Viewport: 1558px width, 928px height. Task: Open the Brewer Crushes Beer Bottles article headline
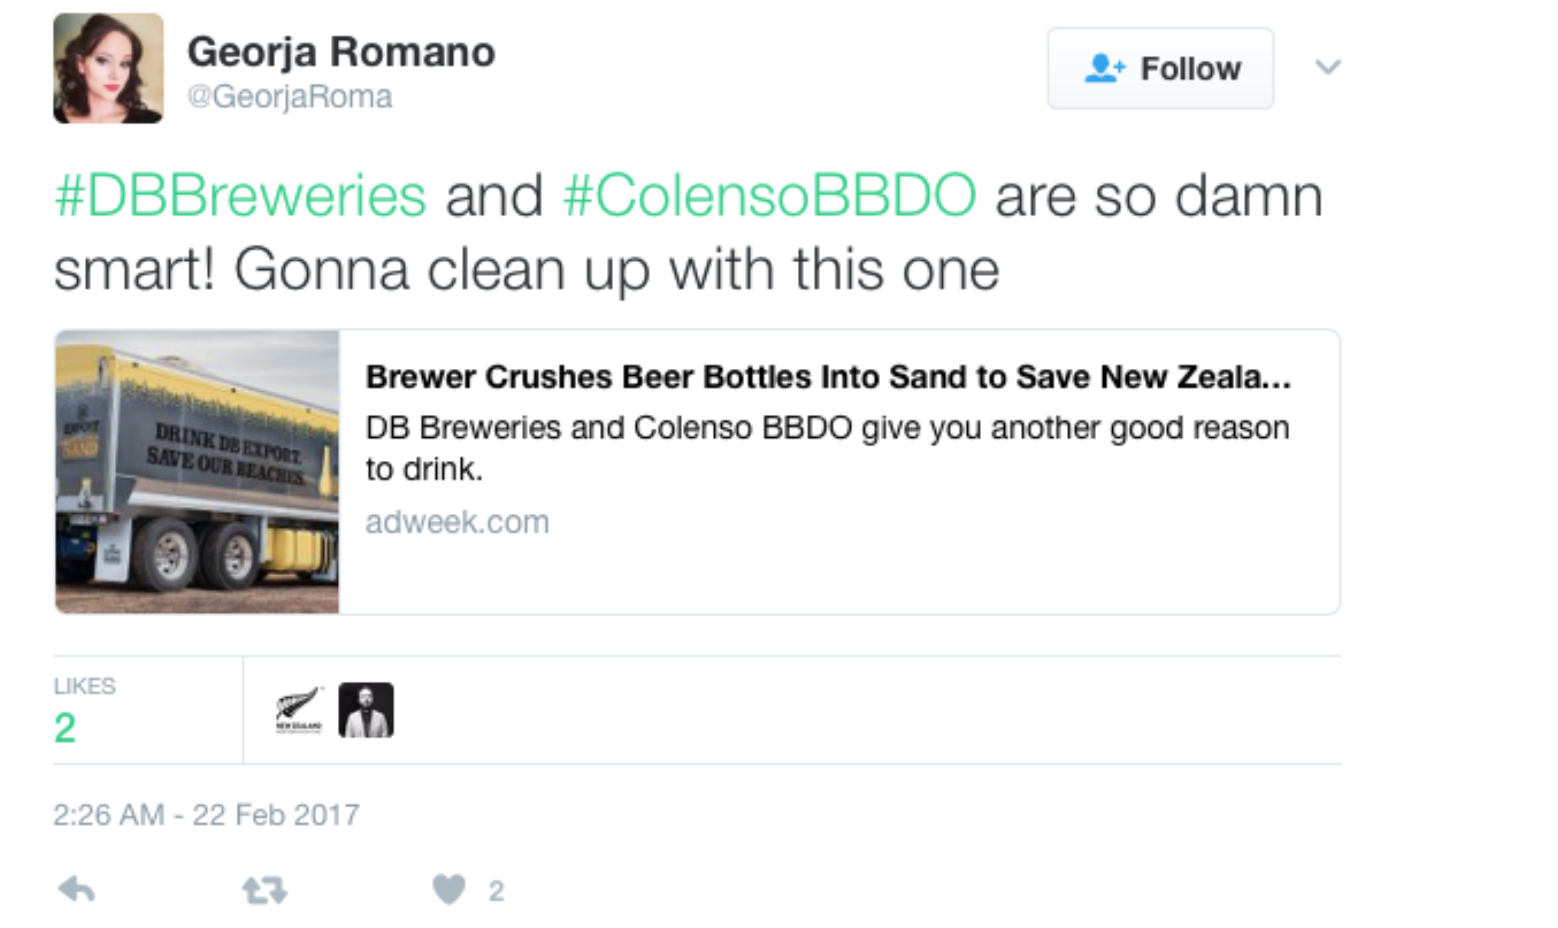pos(828,377)
